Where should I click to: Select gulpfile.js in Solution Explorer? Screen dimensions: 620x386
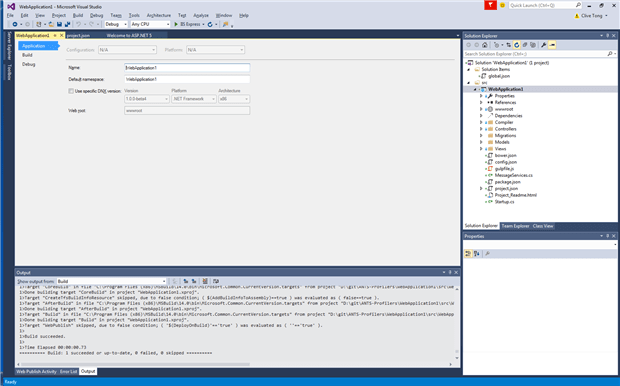point(504,168)
